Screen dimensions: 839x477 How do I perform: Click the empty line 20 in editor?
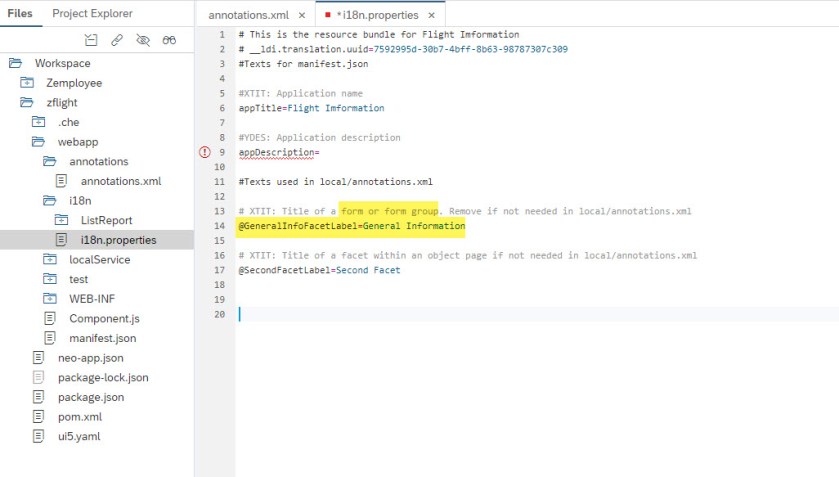click(x=500, y=314)
